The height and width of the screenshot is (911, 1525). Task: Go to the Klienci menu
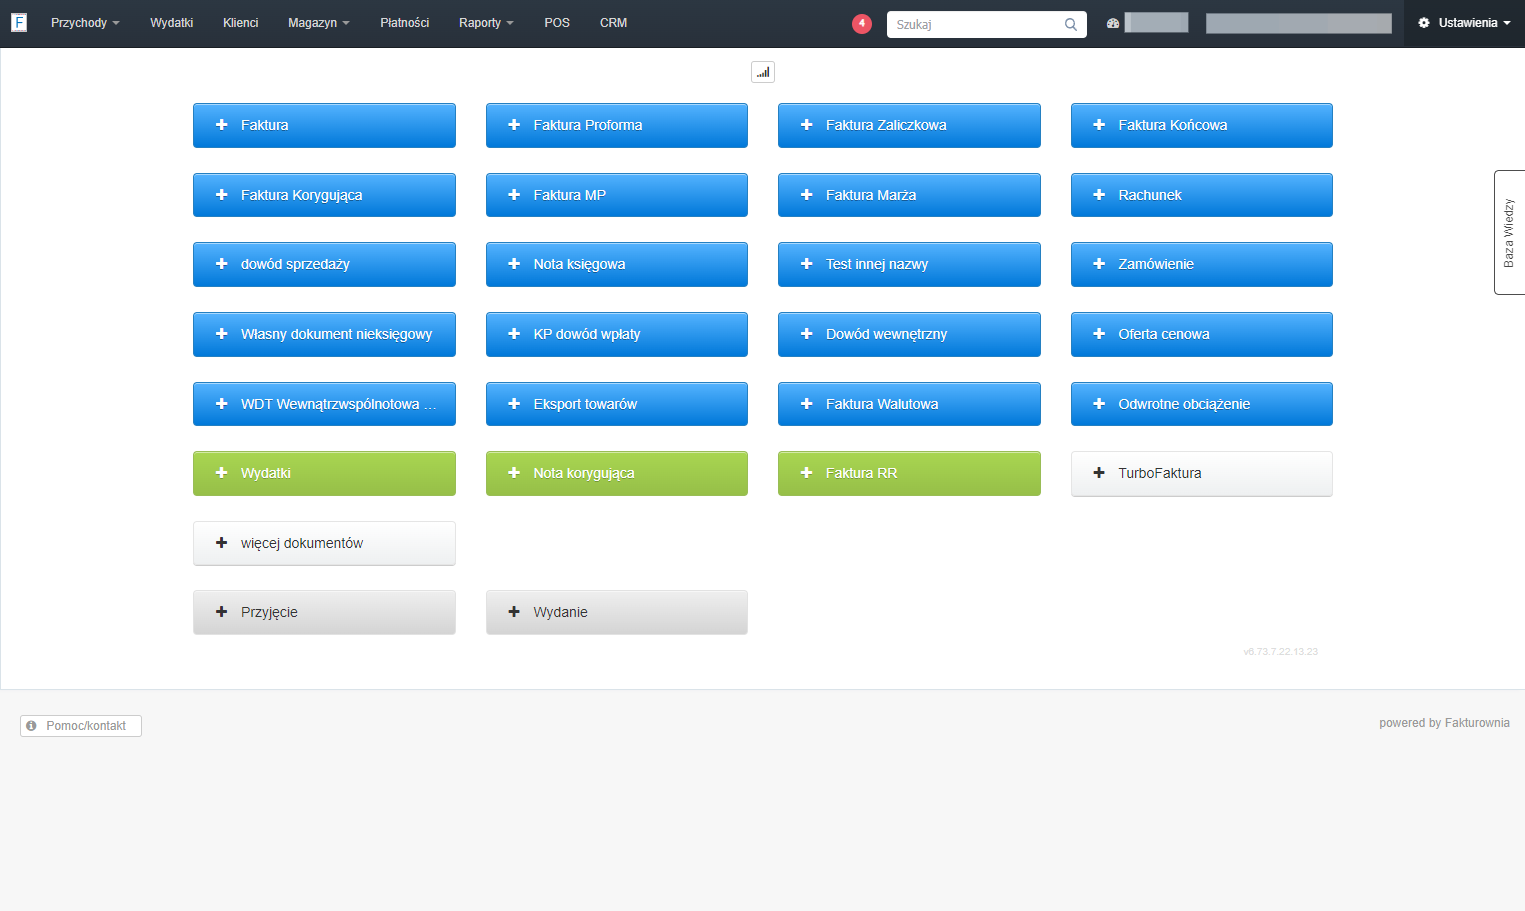pyautogui.click(x=241, y=23)
